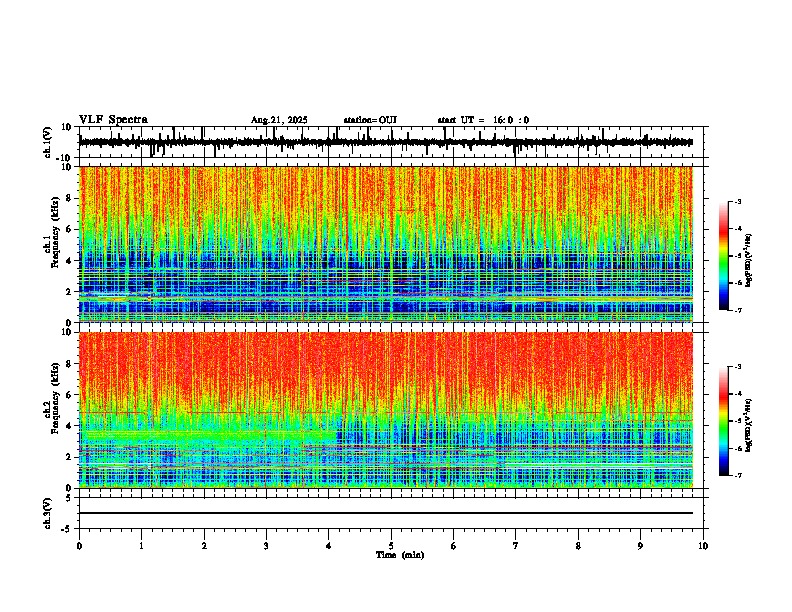Image resolution: width=792 pixels, height=612 pixels.
Task: Click the 'VLF Spectra' plot title
Action: pyautogui.click(x=113, y=120)
